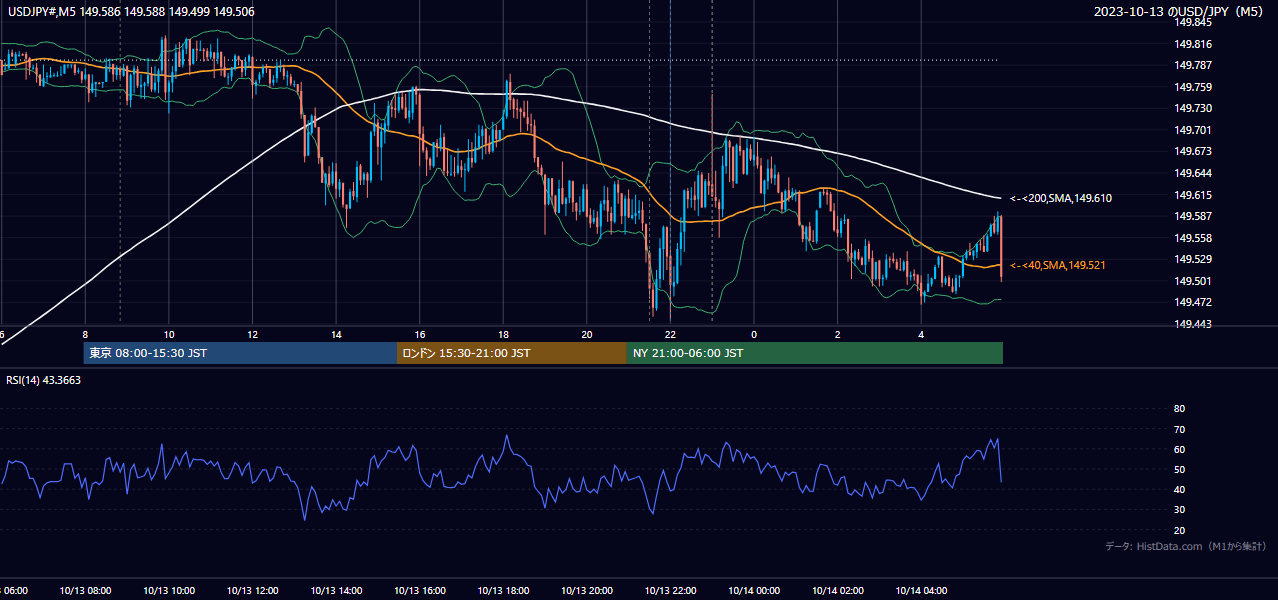Click RSI axis level 50
Viewport: 1278px width, 600px height.
coord(1179,469)
